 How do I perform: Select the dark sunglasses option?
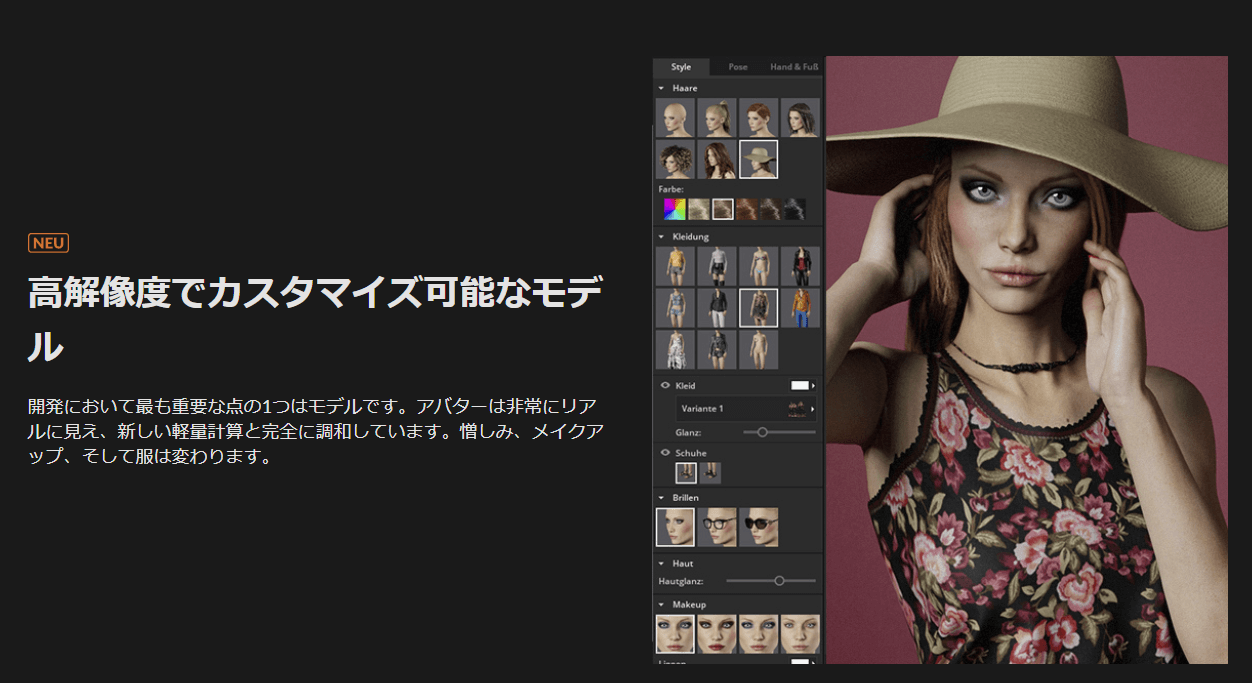[x=758, y=527]
